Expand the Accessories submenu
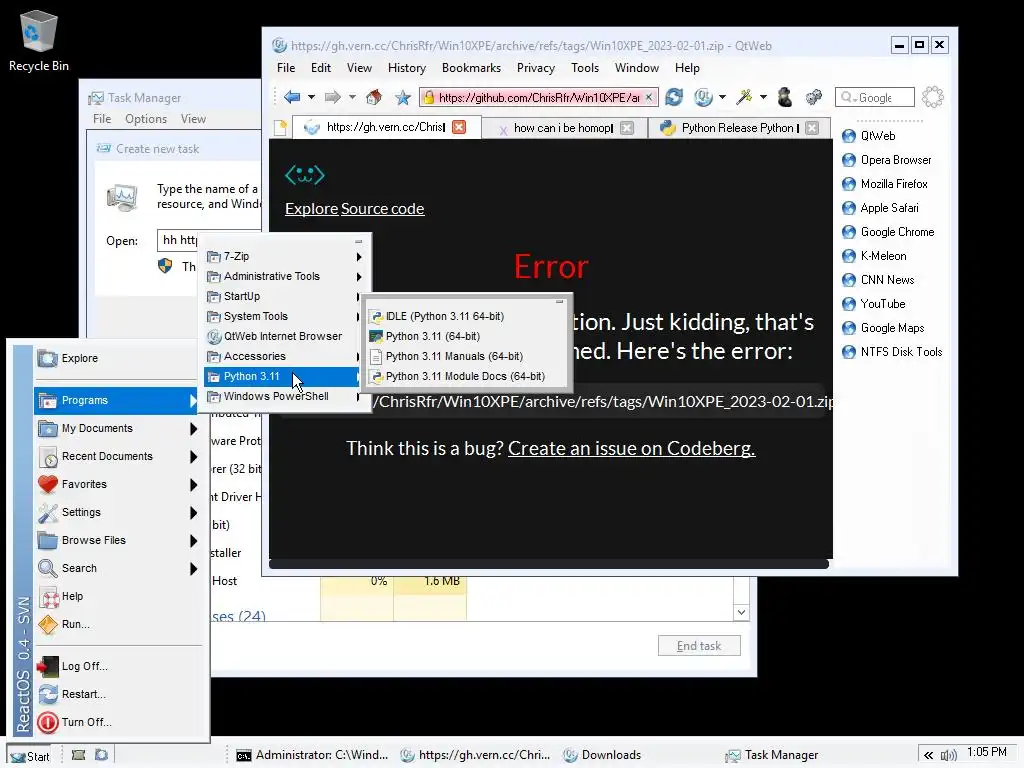 coord(283,357)
